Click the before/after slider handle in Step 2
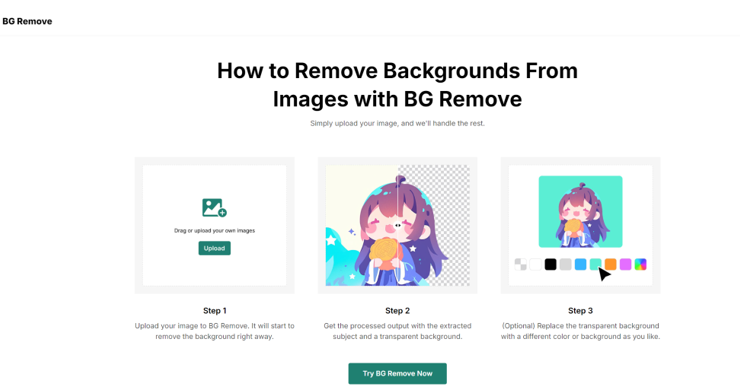 398,226
